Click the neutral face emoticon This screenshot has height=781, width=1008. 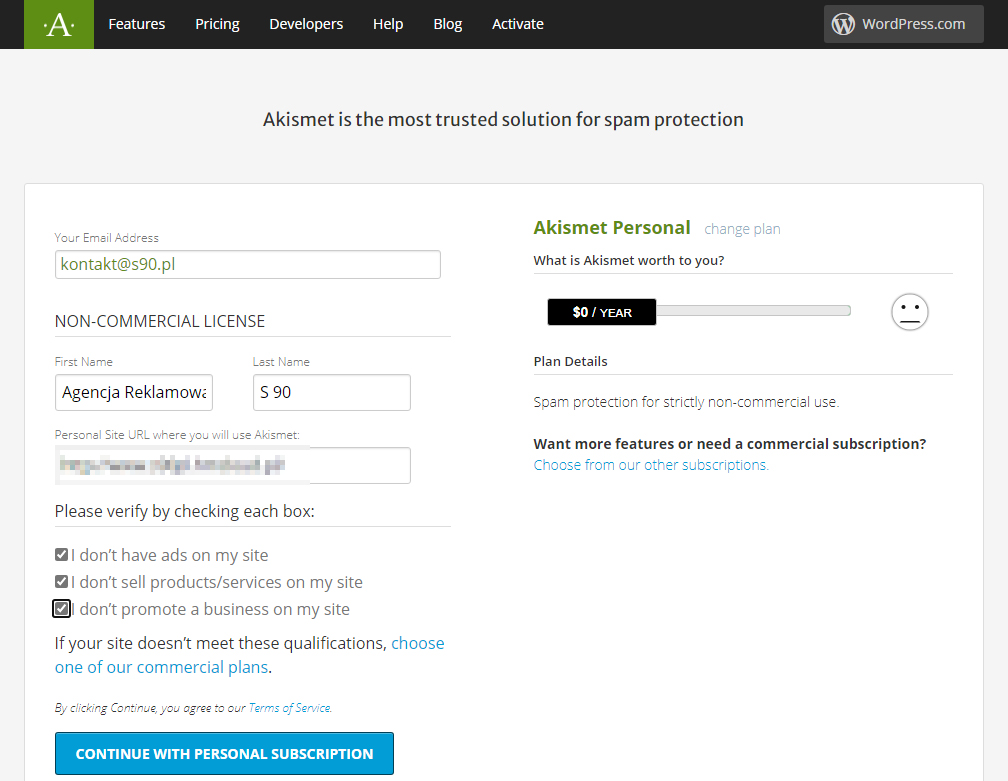click(910, 312)
